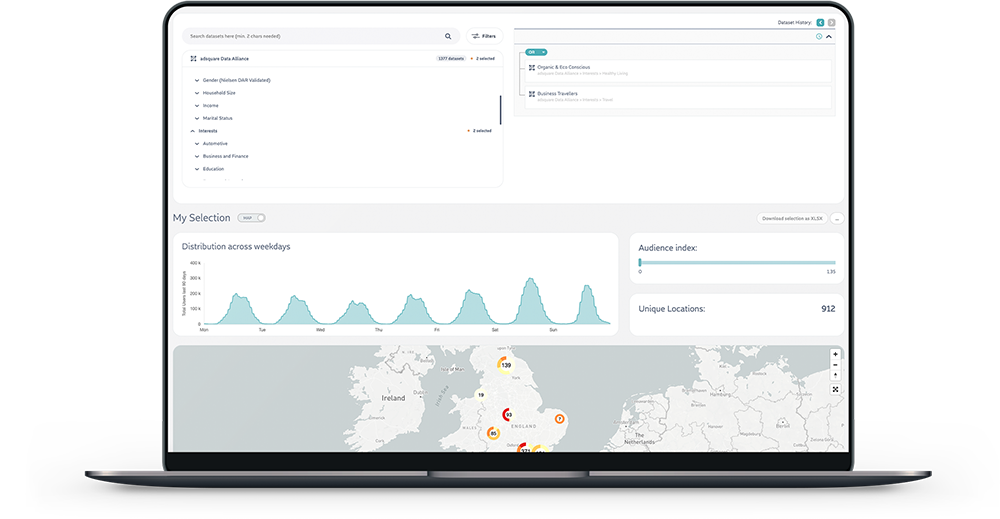Focus the dataset search field
Image resolution: width=1000 pixels, height=519 pixels.
(321, 36)
